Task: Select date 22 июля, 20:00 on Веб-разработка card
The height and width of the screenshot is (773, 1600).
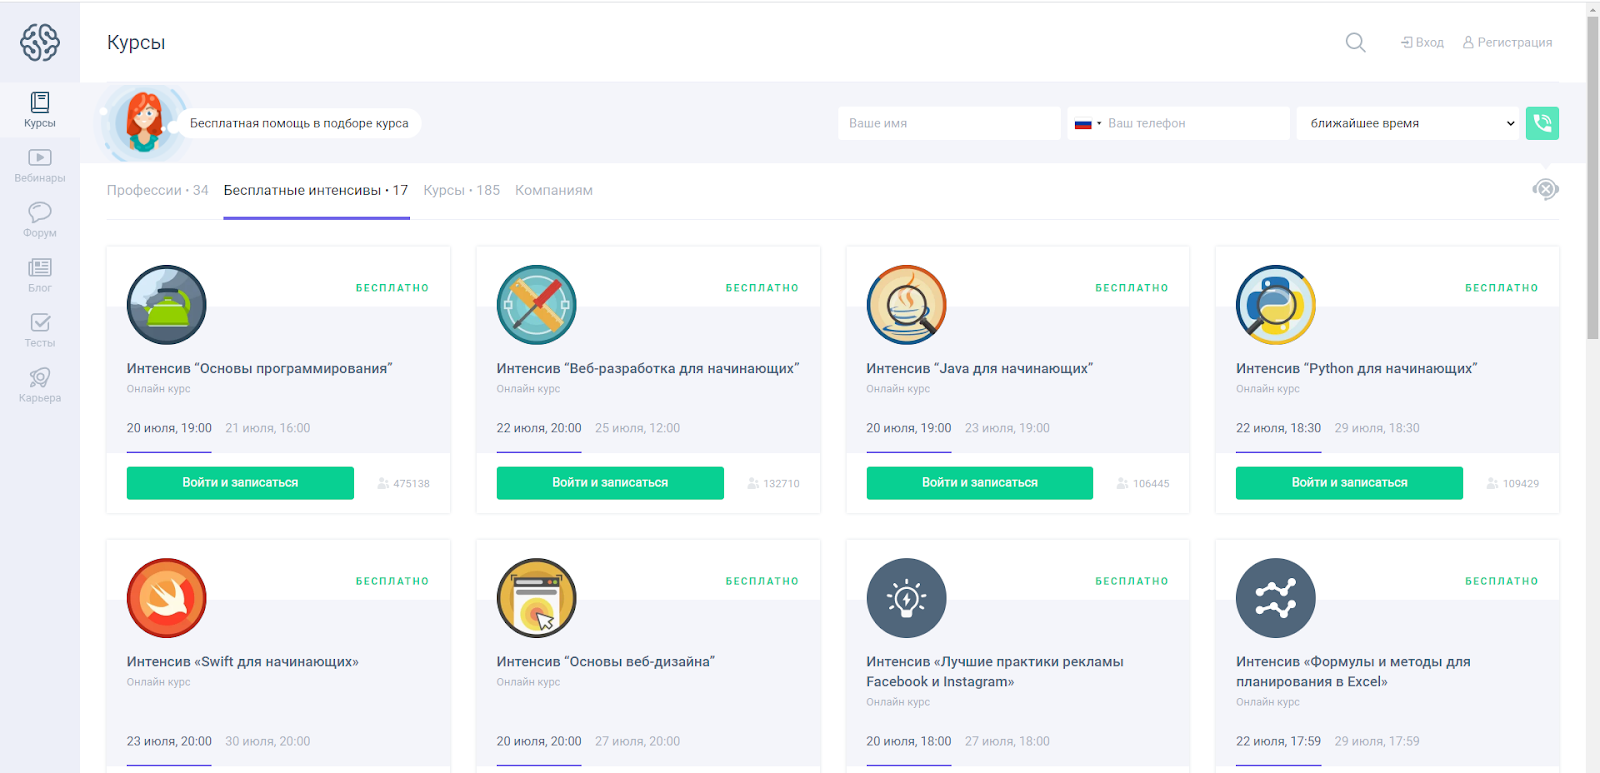Action: (x=539, y=428)
